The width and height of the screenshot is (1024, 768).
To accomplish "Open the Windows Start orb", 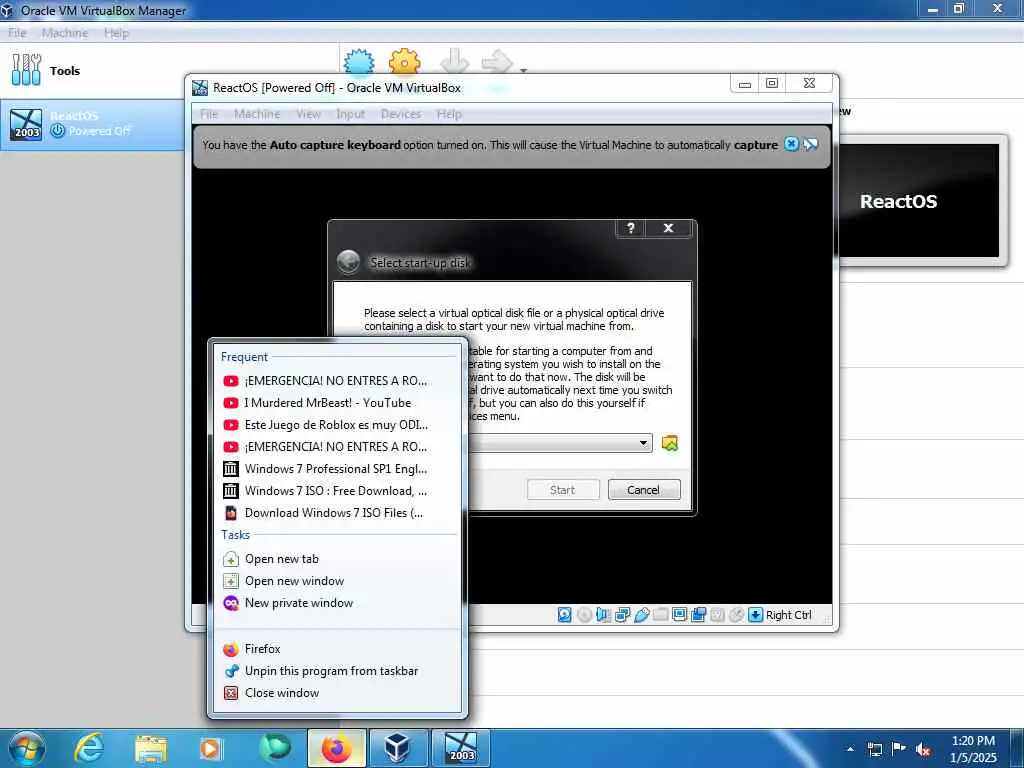I will pos(27,748).
